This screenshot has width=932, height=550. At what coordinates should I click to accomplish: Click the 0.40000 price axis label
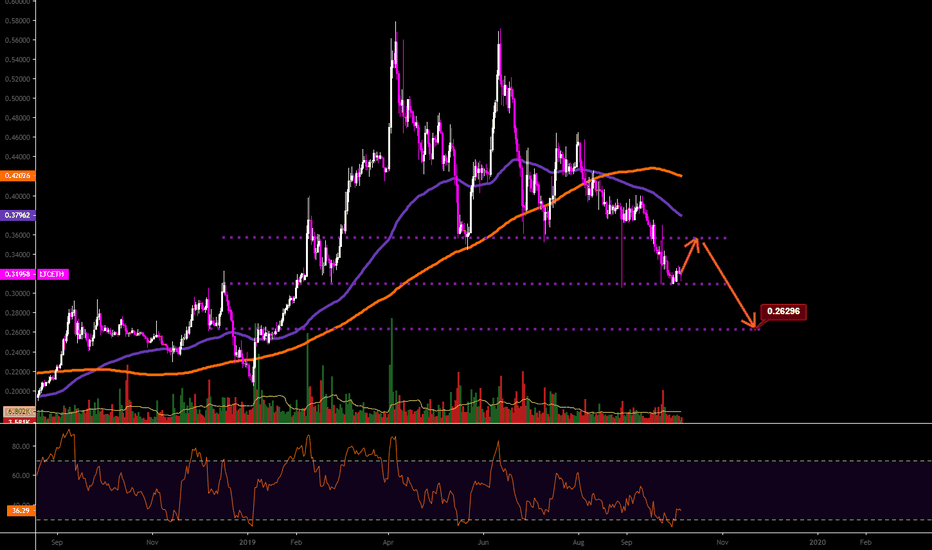tap(17, 196)
